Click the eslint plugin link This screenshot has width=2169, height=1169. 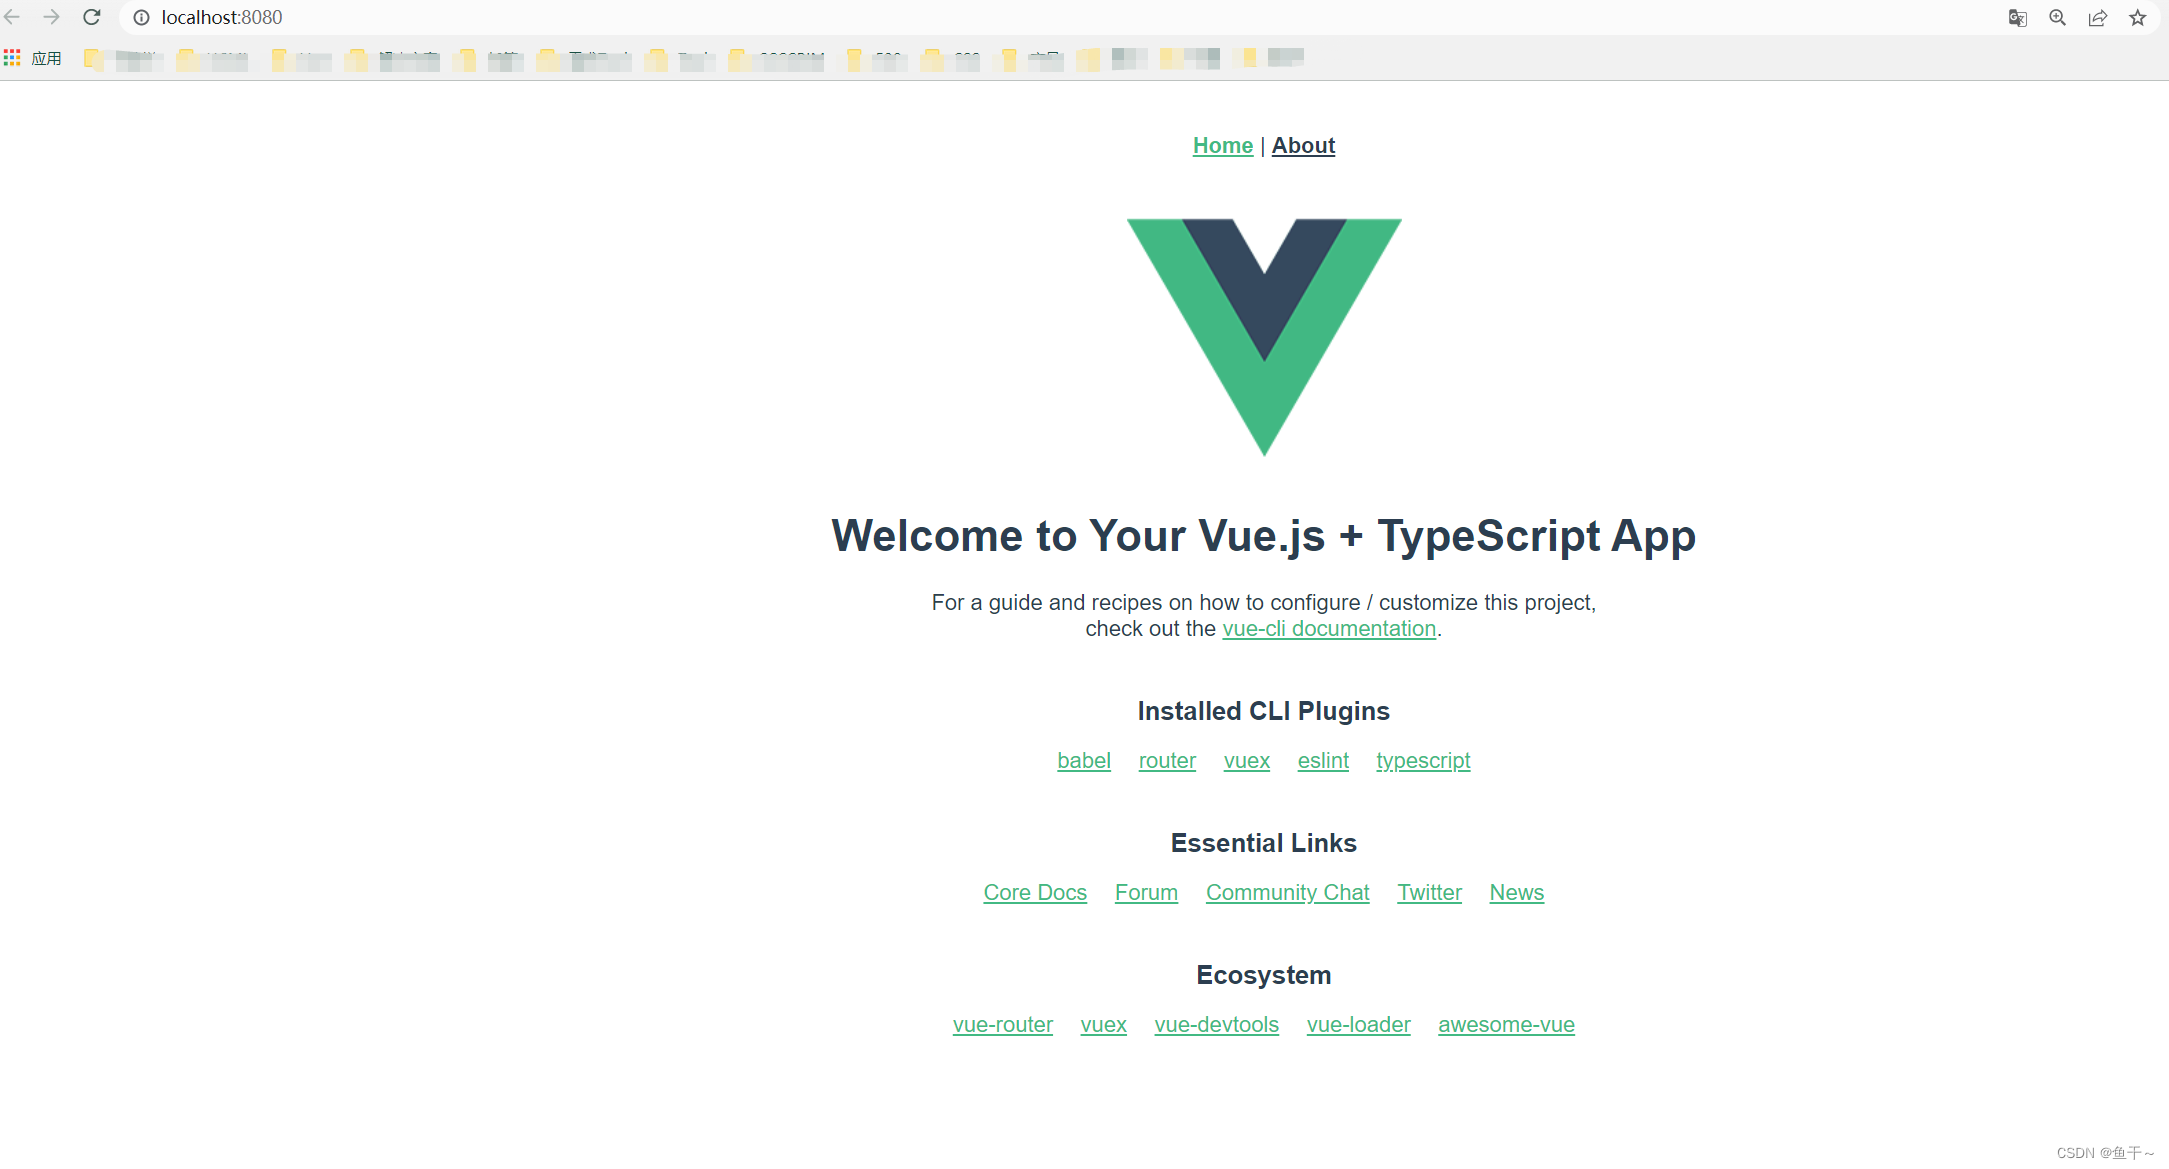point(1320,759)
